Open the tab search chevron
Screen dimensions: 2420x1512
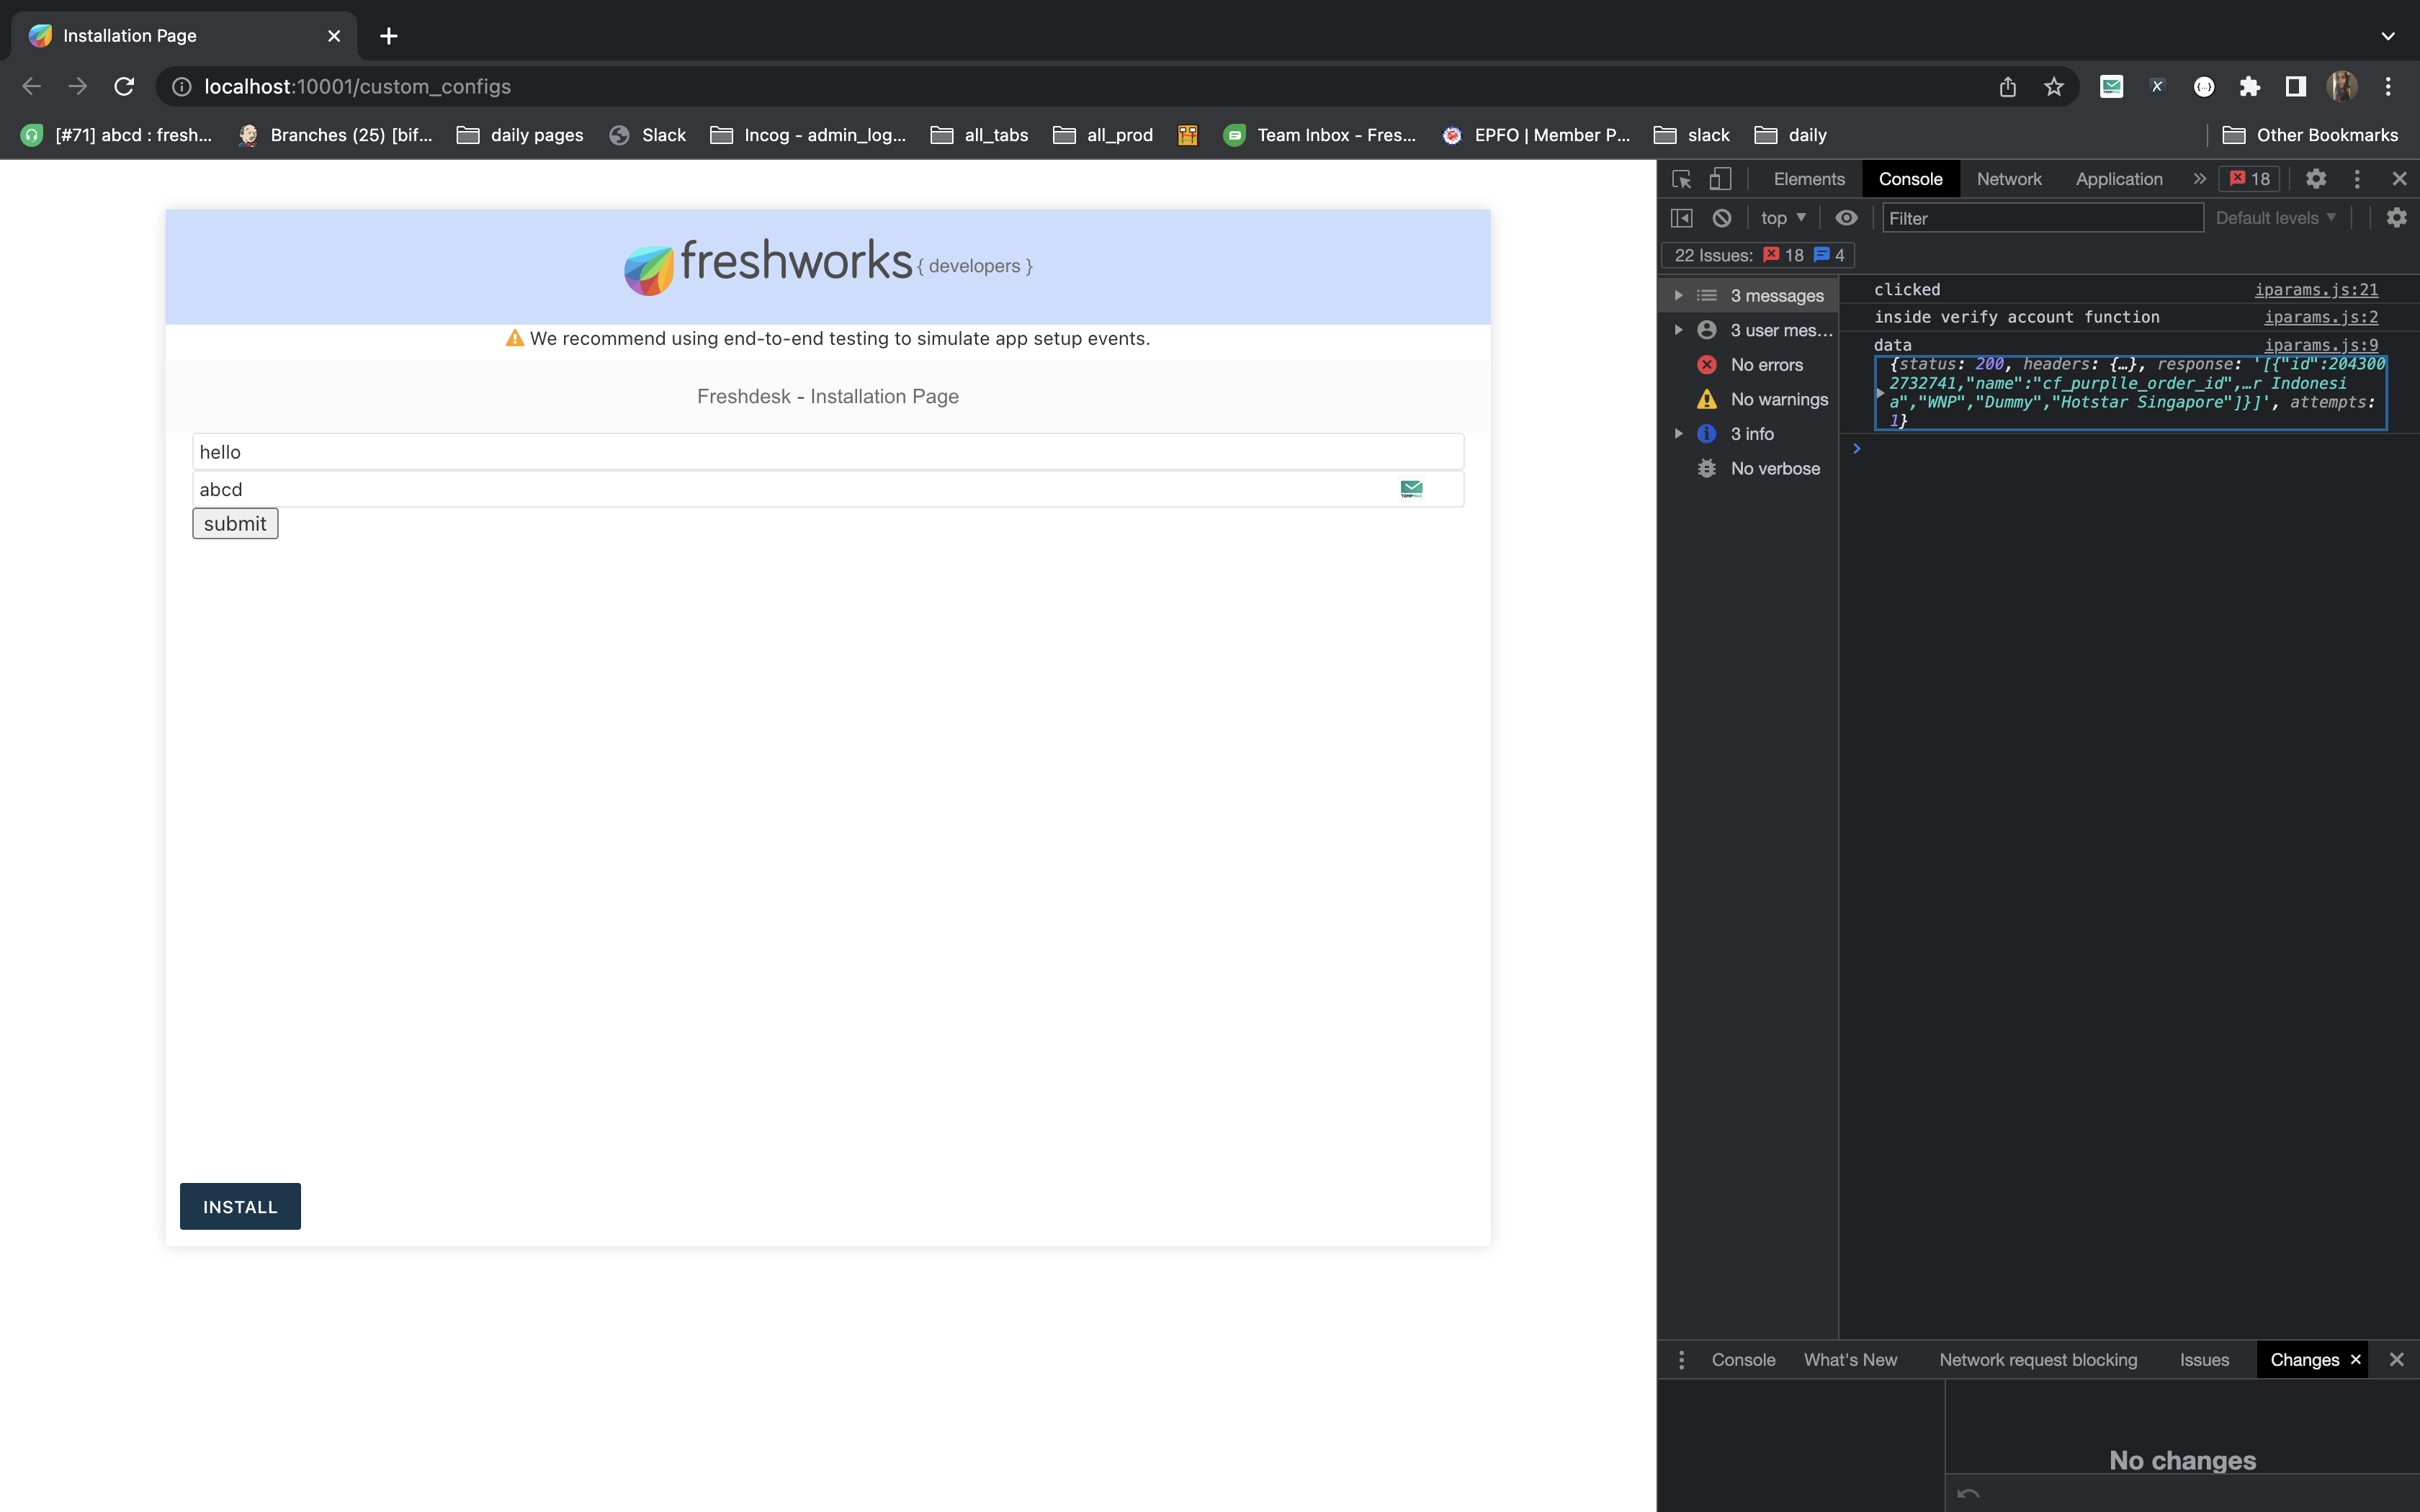tap(2388, 36)
